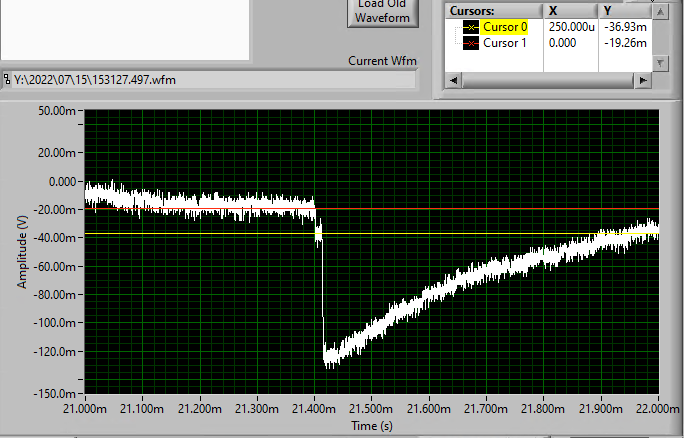This screenshot has height=438, width=684.
Task: Edit the Cursor 1 Y value -19.26m
Action: [x=624, y=43]
